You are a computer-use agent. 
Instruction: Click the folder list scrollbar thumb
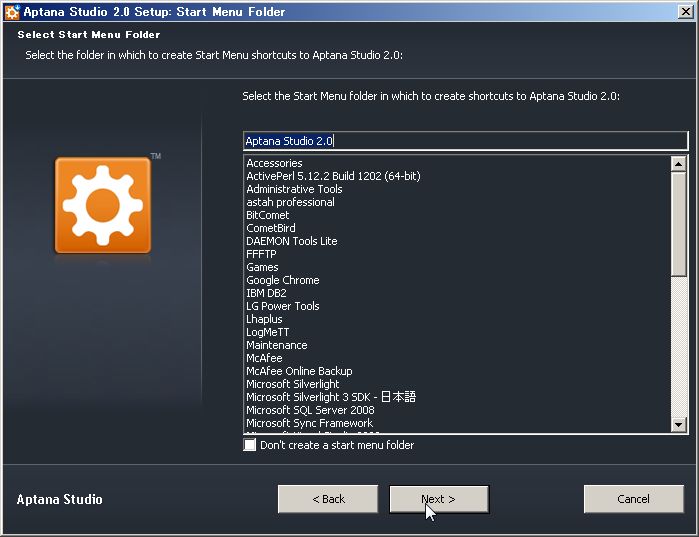click(x=678, y=224)
